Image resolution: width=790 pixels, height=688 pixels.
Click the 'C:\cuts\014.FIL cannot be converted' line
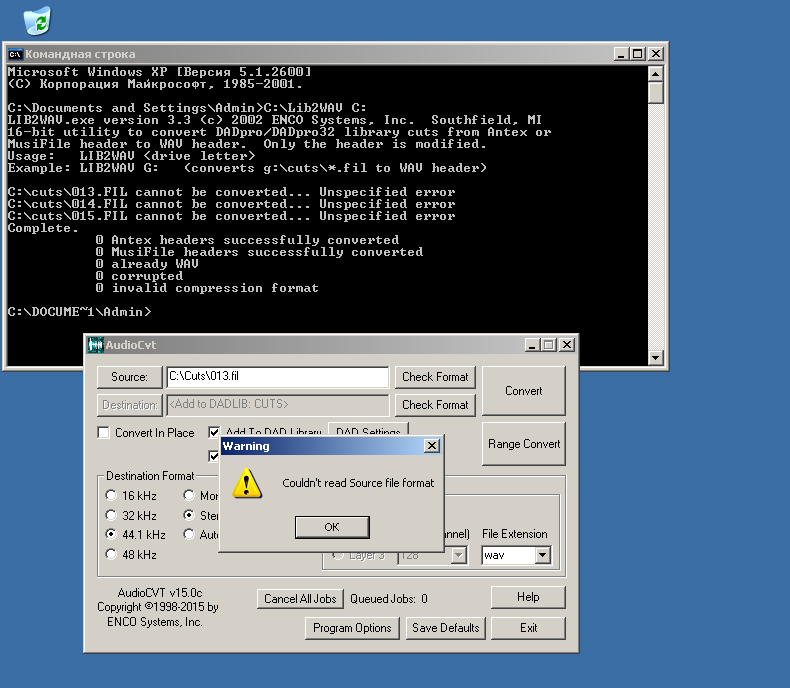tap(231, 204)
